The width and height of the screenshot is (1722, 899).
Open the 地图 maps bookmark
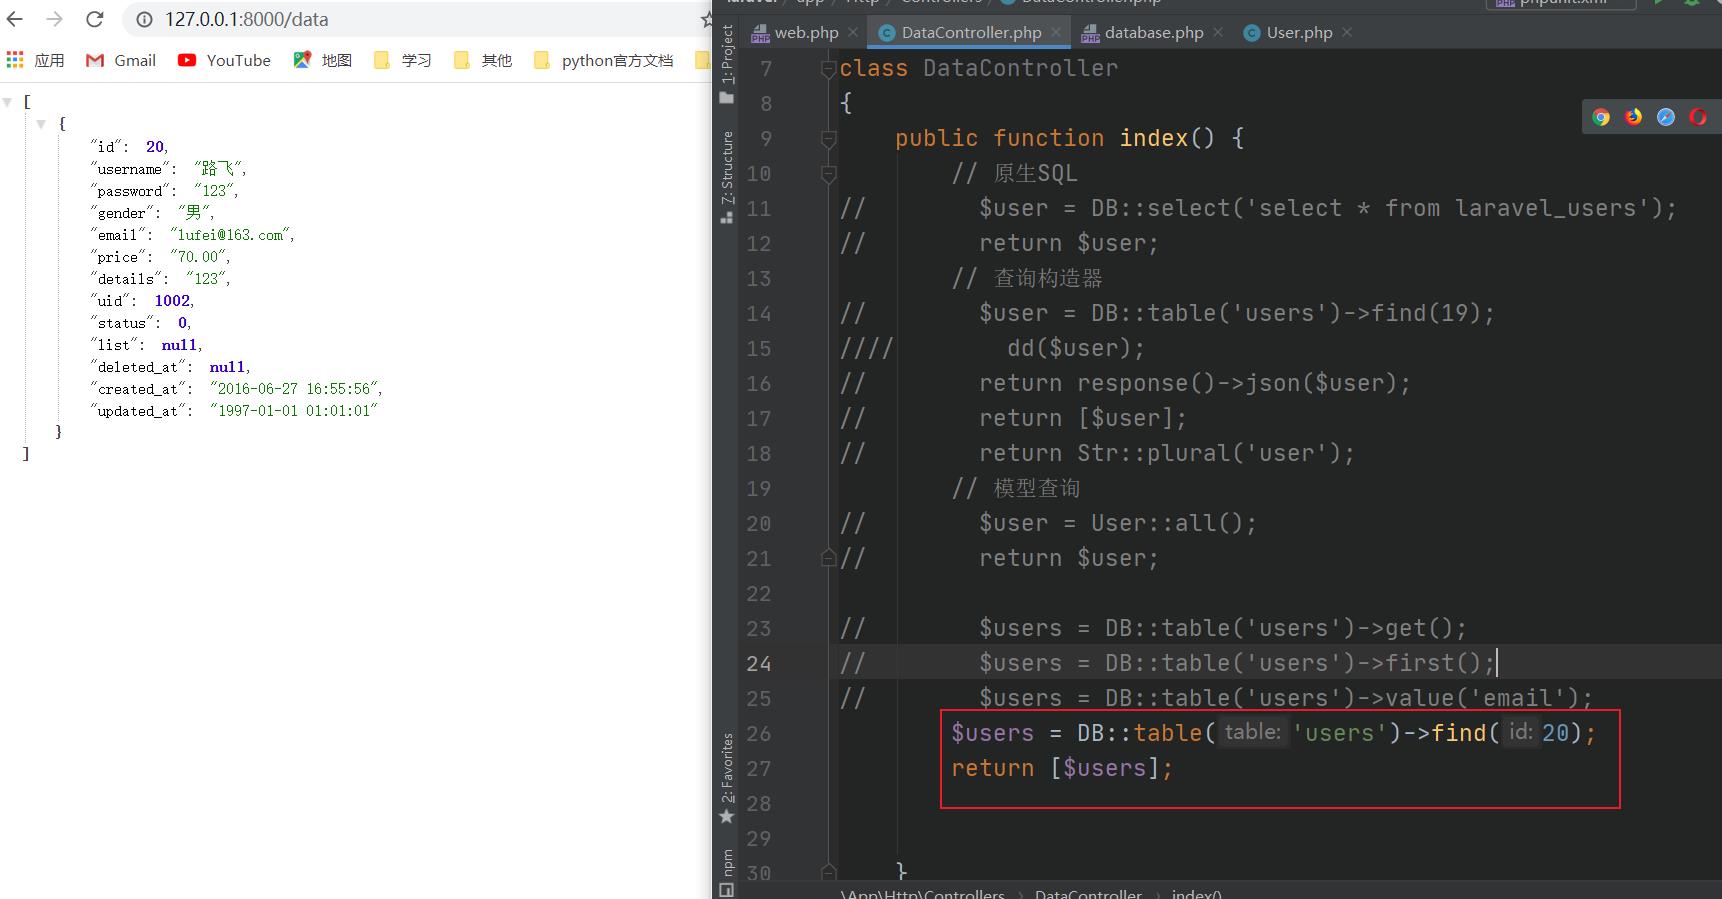pos(322,60)
